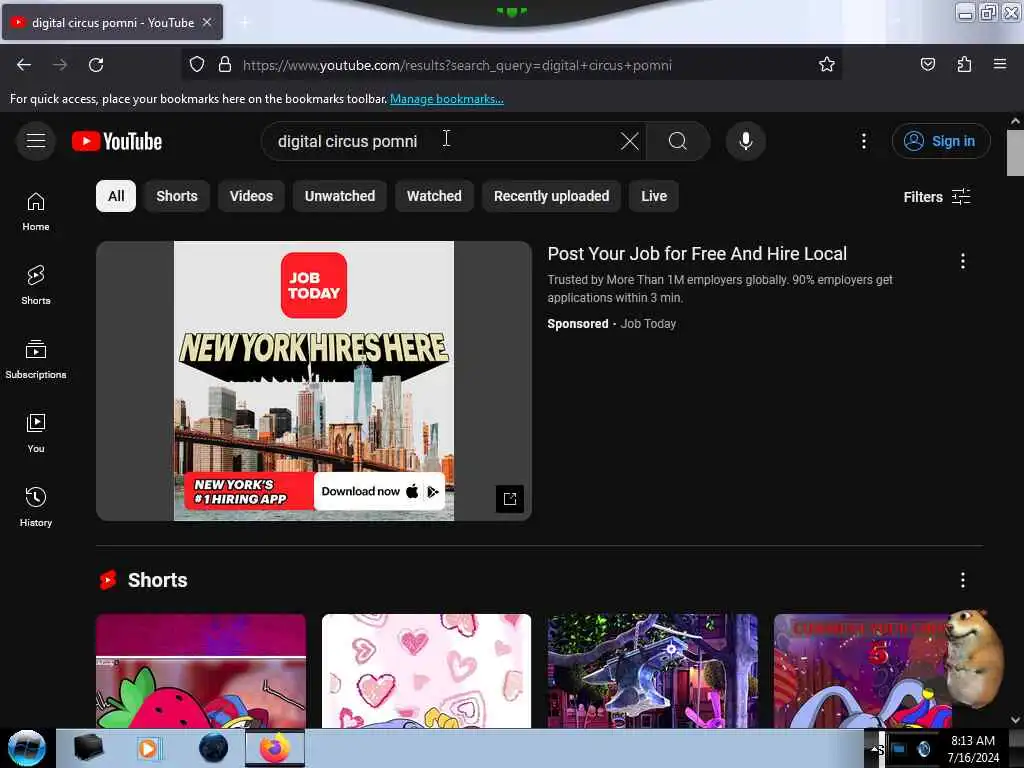Open the strawberry Pomni short thumbnail
The image size is (1024, 768).
[x=201, y=671]
